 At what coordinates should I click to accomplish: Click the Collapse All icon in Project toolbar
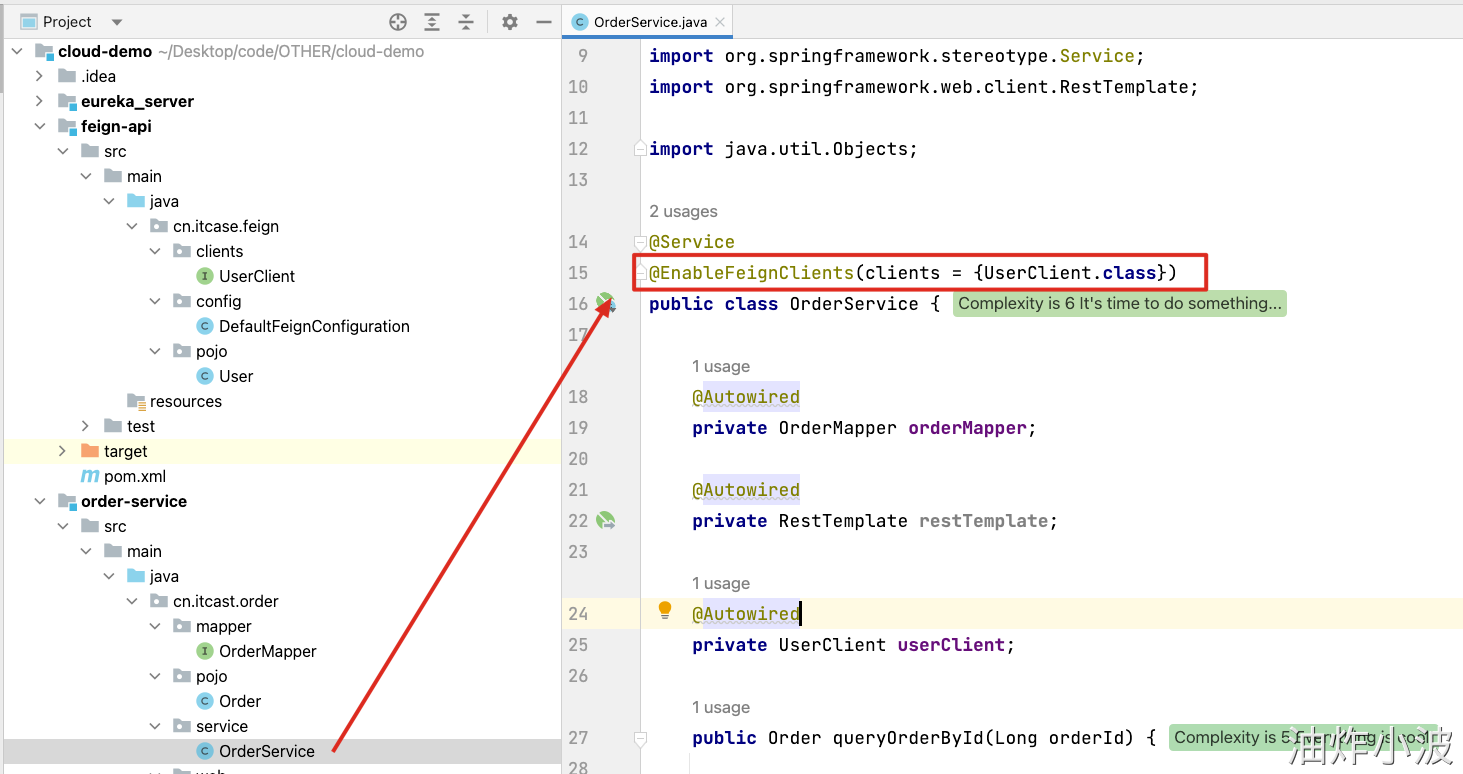[x=466, y=22]
